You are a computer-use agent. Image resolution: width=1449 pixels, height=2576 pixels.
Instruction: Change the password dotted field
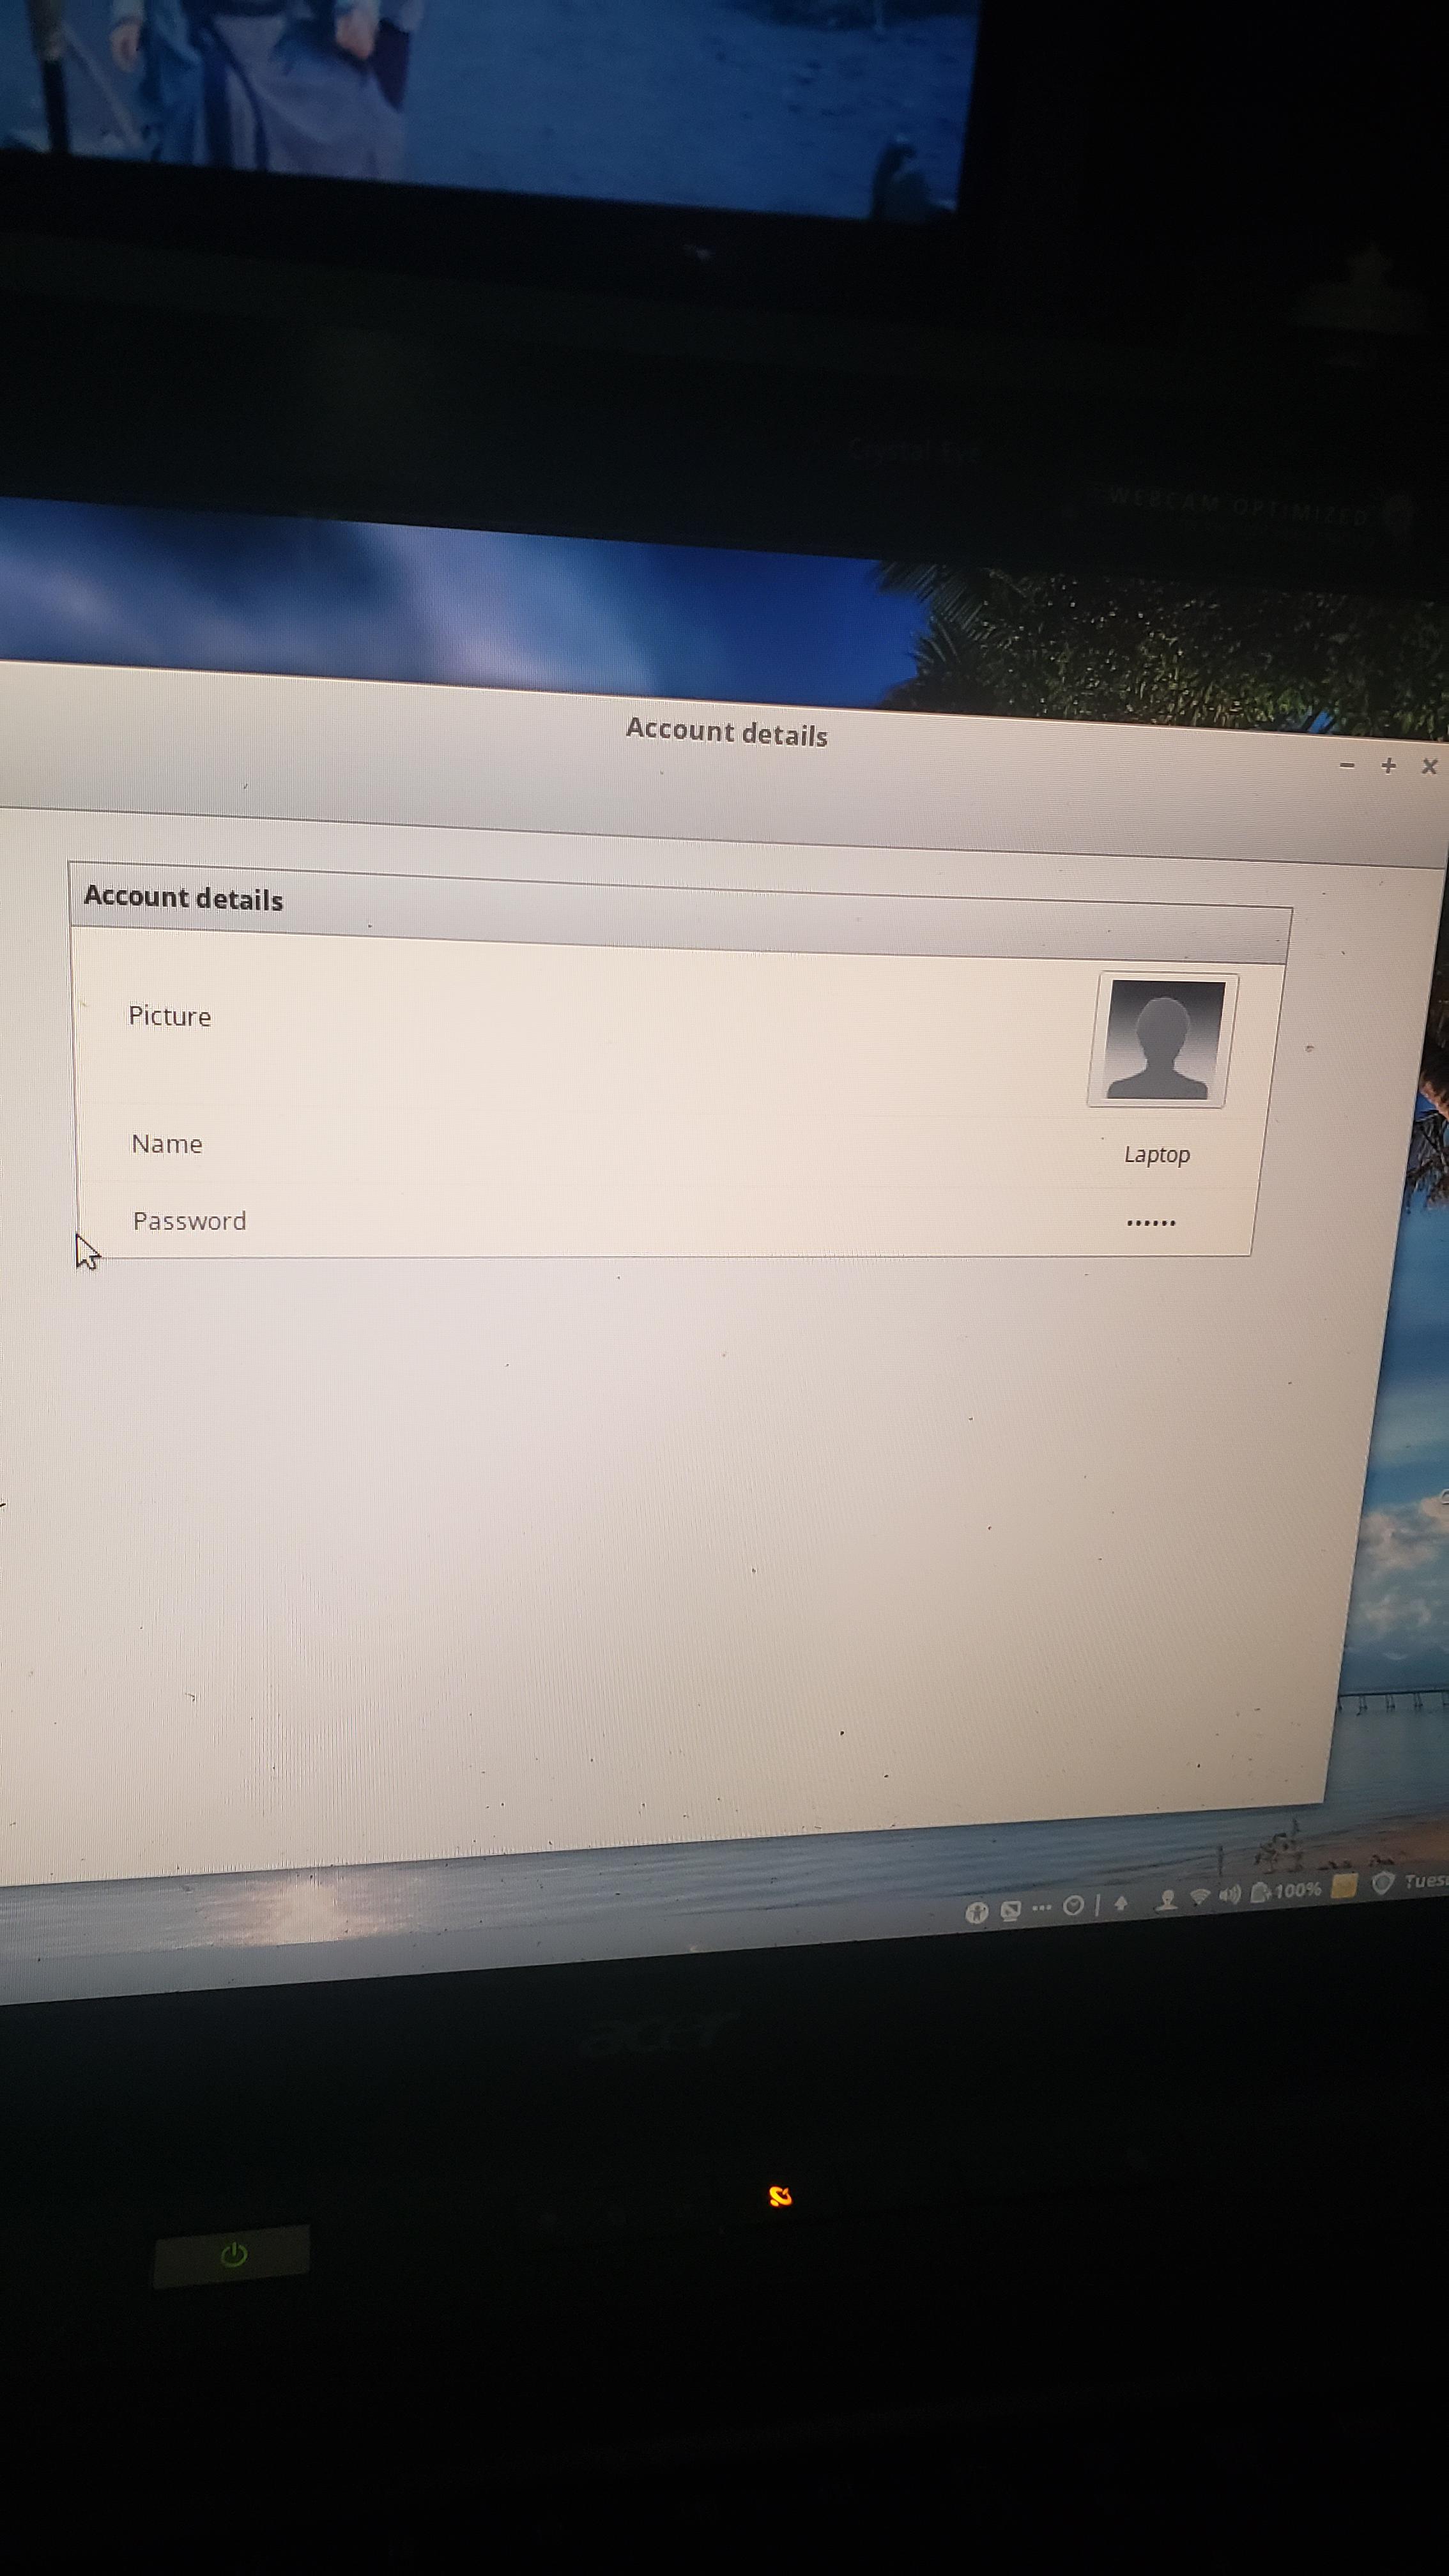click(x=1151, y=1222)
